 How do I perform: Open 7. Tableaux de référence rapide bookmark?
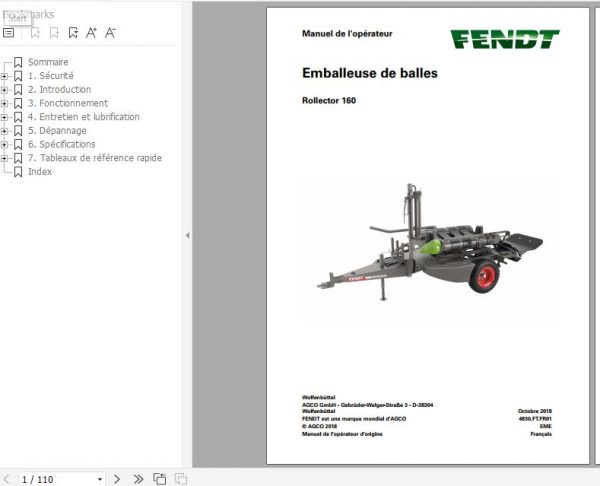95,158
